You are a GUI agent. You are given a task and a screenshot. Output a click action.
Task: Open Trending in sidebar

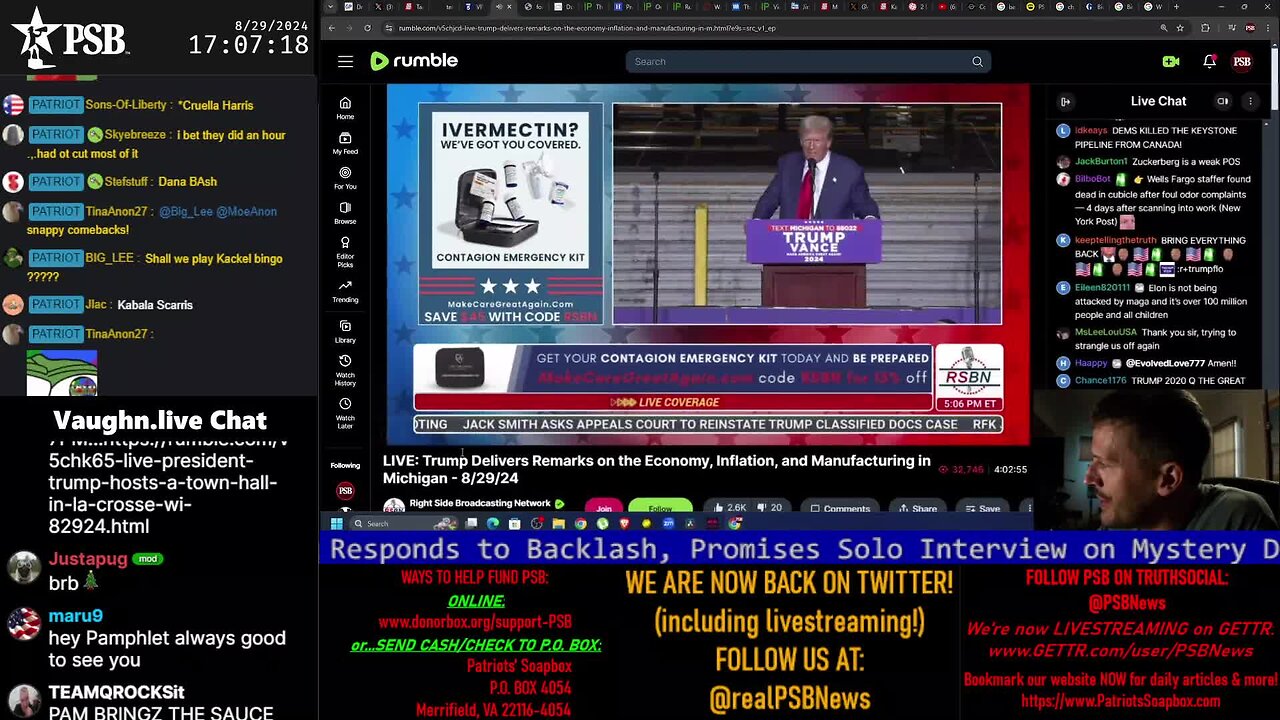coord(345,291)
